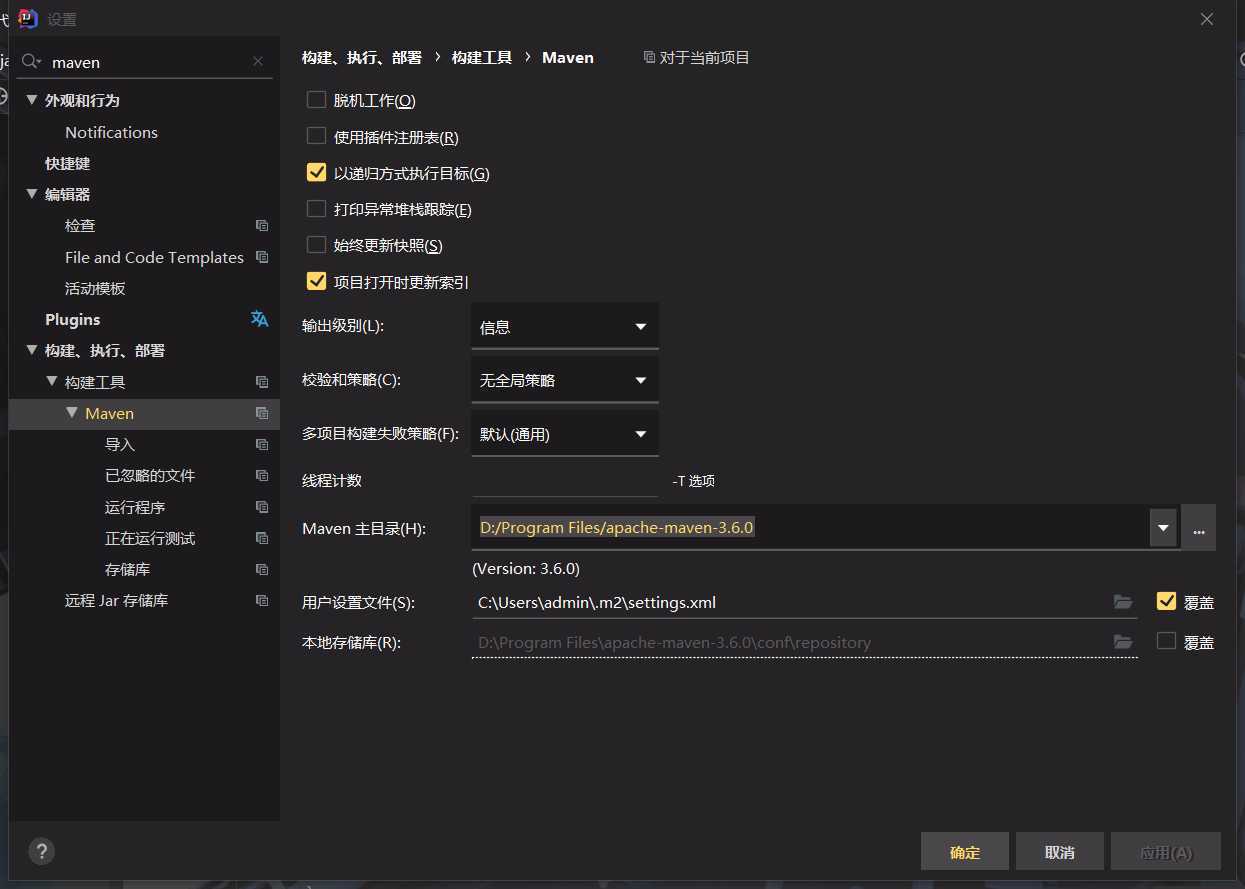The image size is (1245, 889).
Task: Click 对于当前项目 label icon
Action: (650, 58)
